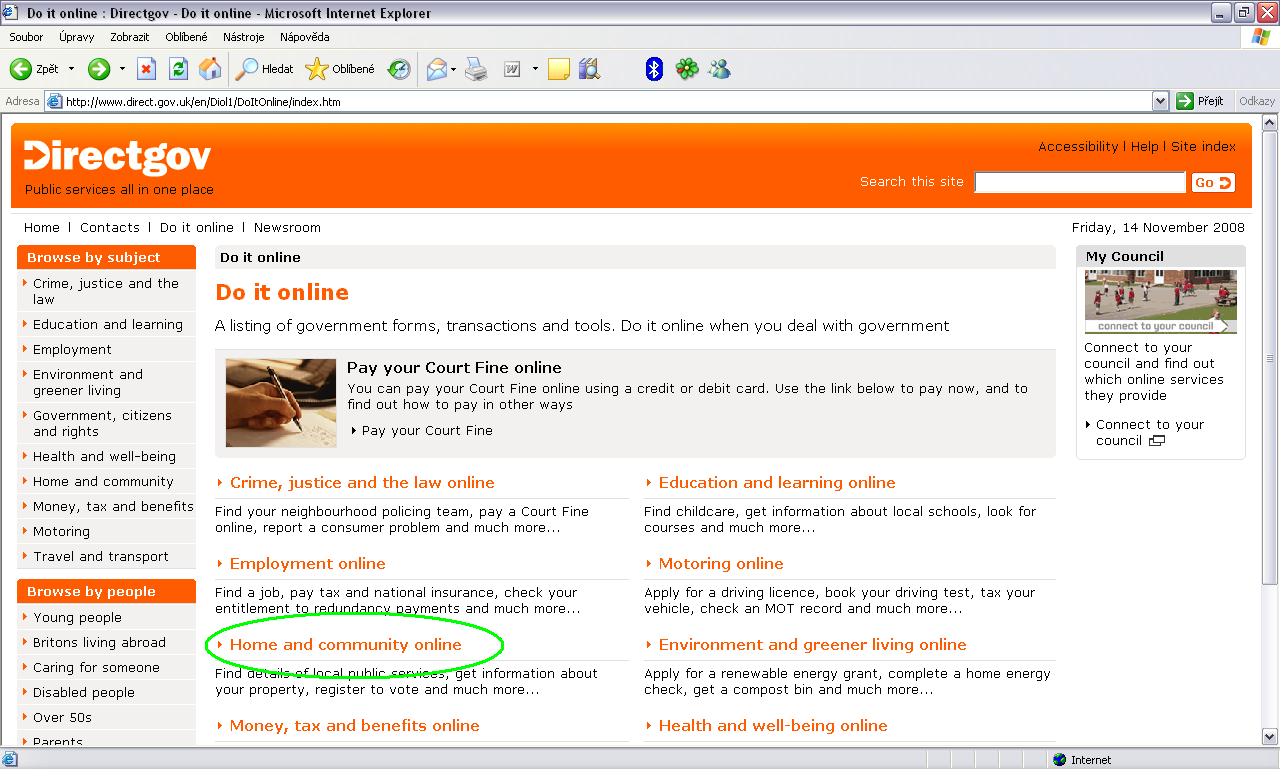Open the Site index link
The width and height of the screenshot is (1284, 769).
1204,146
